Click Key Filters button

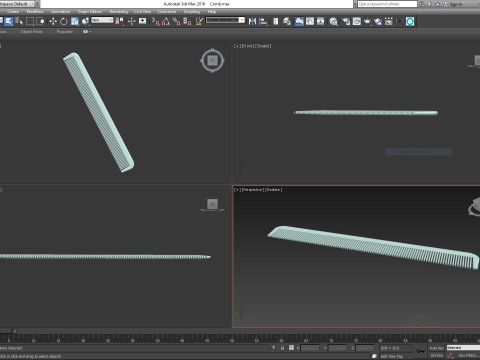469,356
